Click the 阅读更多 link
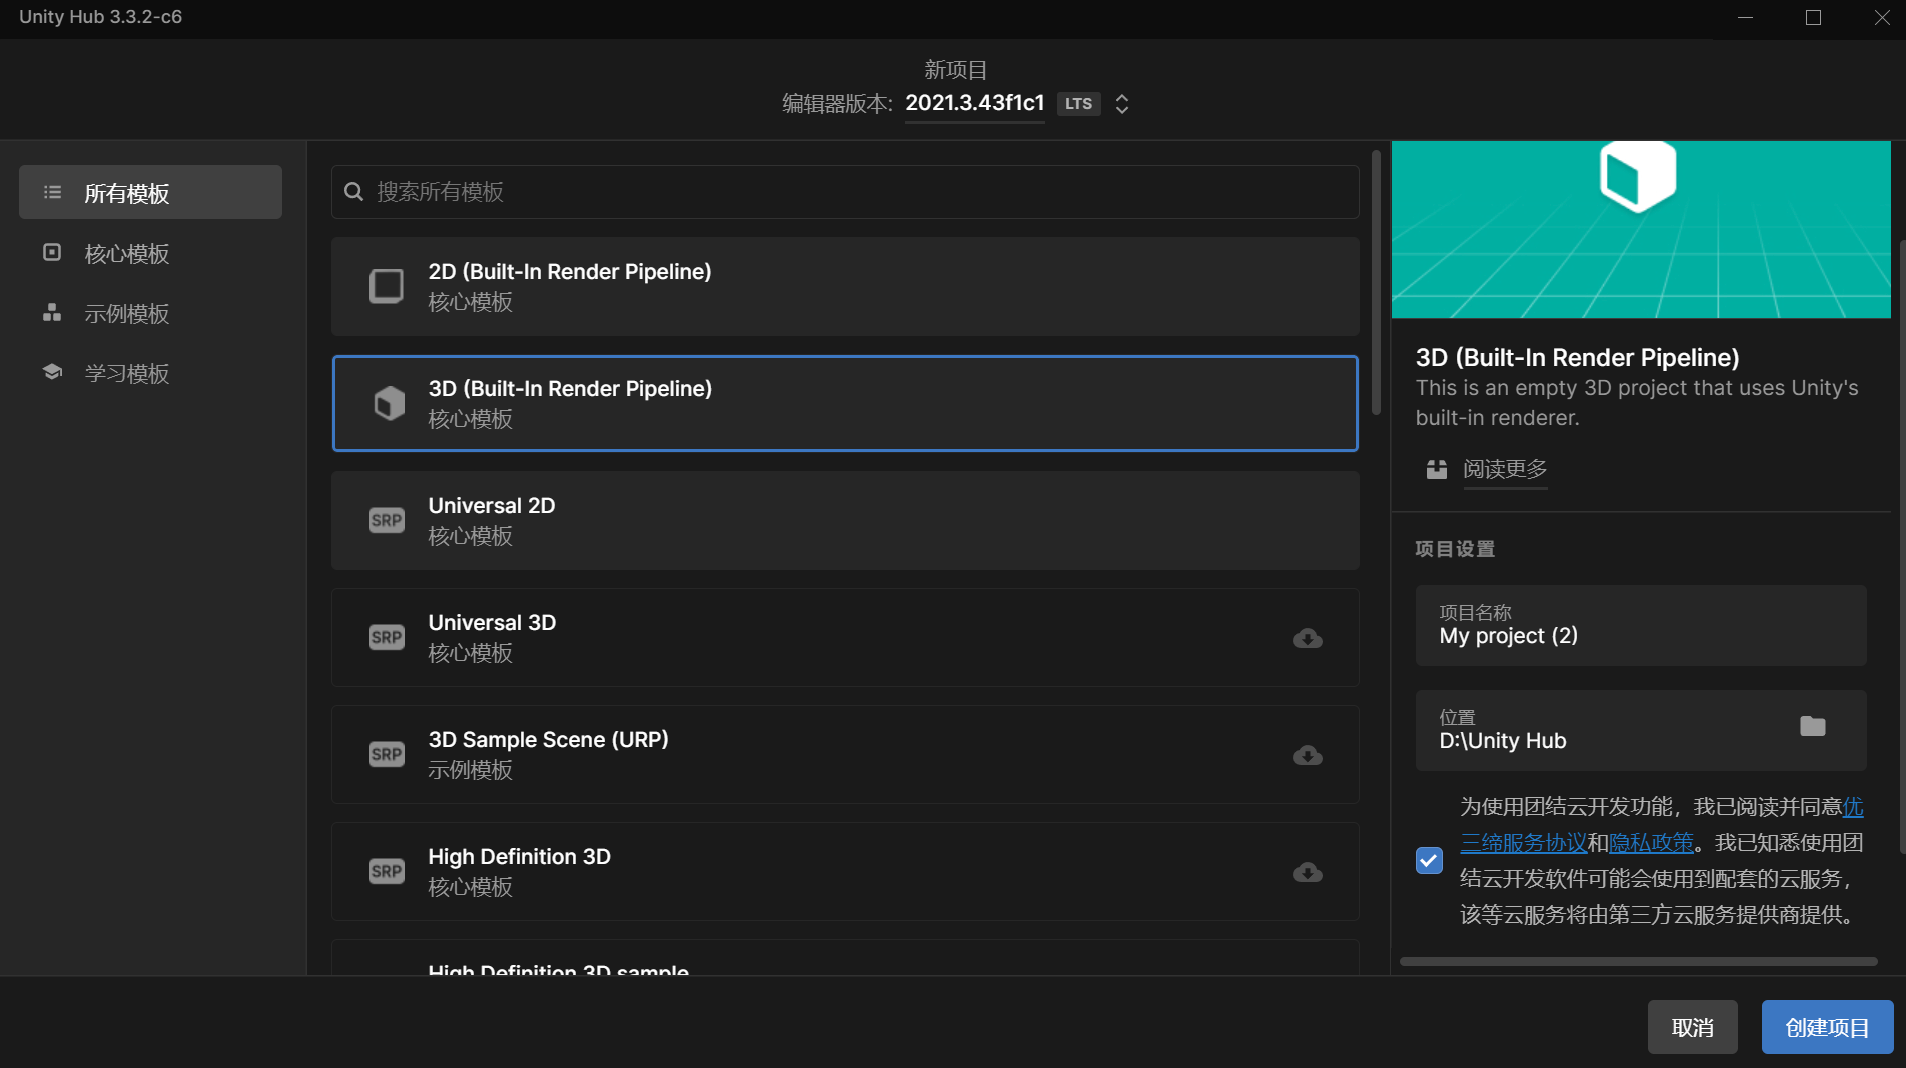The height and width of the screenshot is (1068, 1906). (x=1505, y=469)
